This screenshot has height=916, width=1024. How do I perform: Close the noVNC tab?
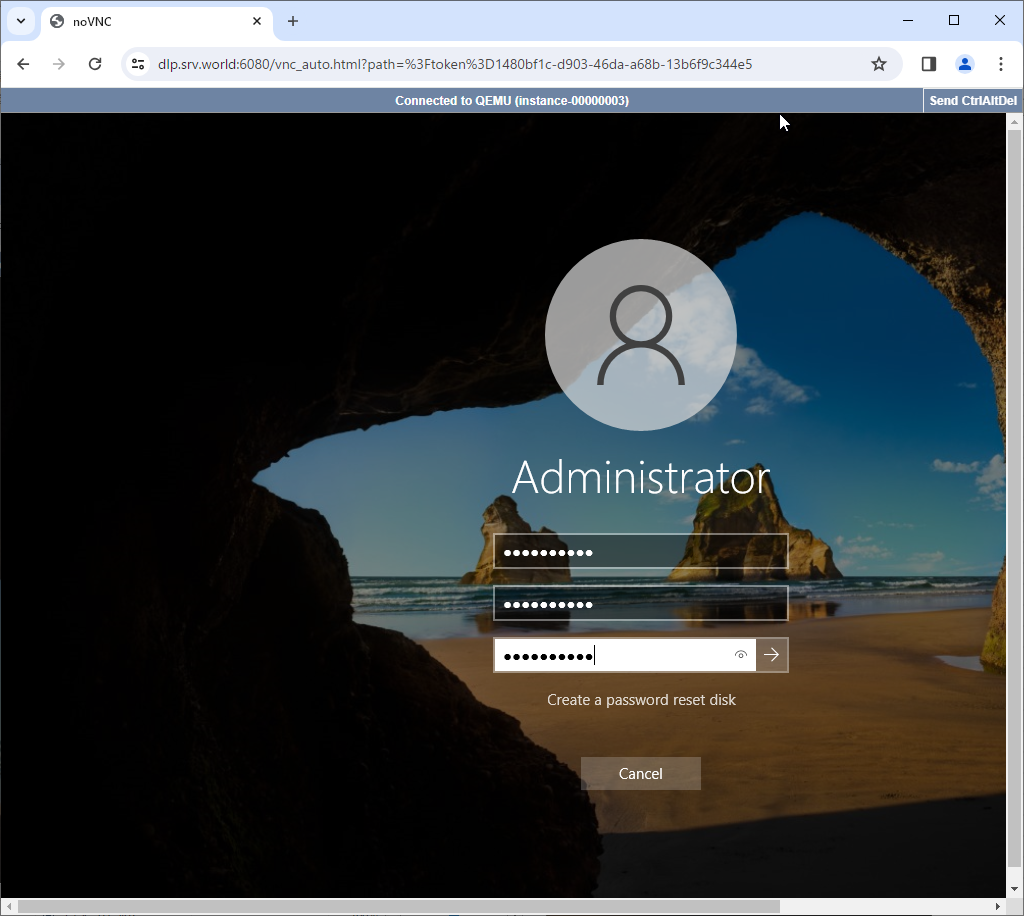pyautogui.click(x=257, y=21)
